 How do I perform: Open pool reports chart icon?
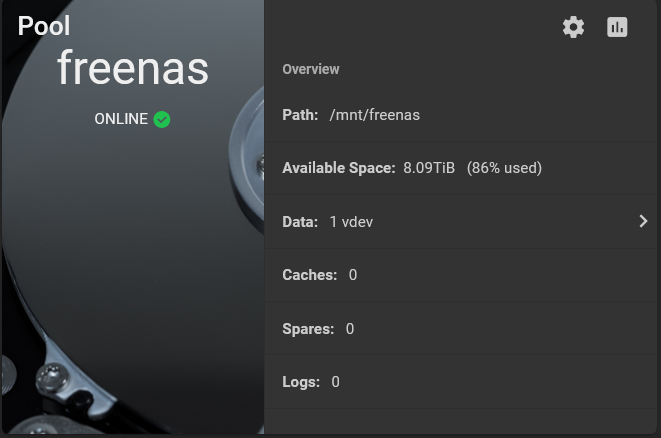click(617, 27)
